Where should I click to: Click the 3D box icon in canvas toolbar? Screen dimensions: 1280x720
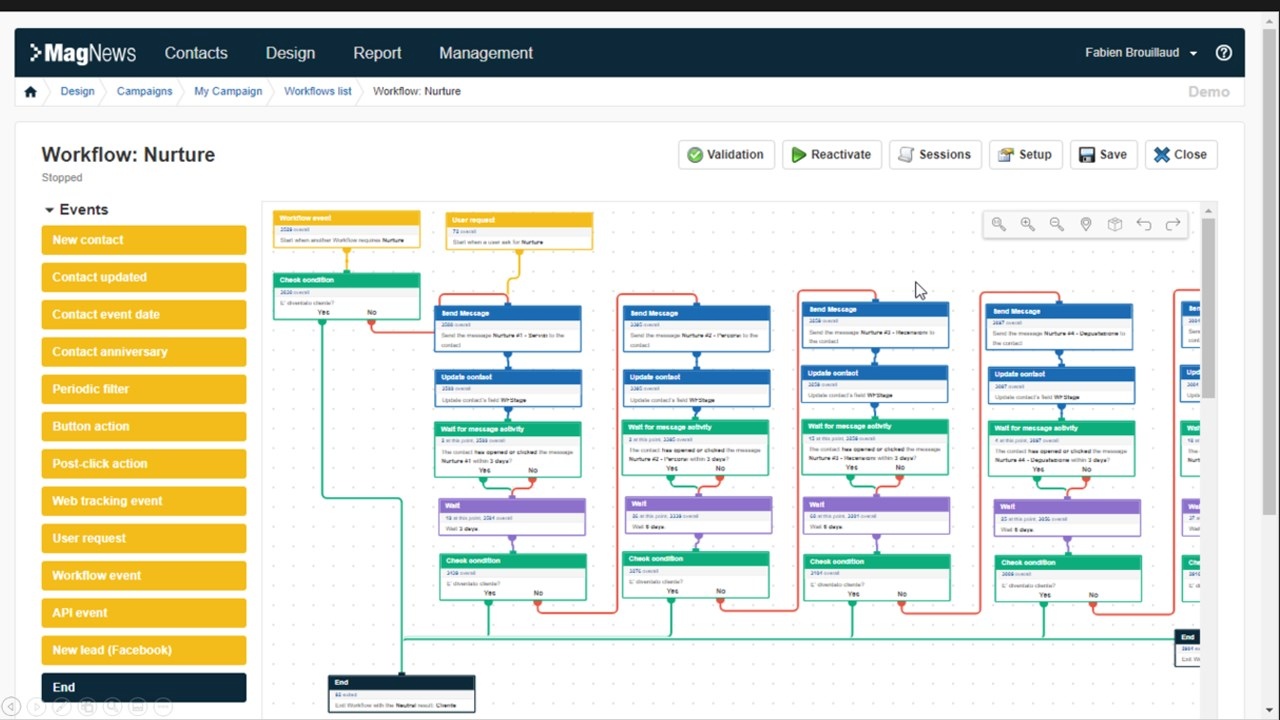point(1115,224)
